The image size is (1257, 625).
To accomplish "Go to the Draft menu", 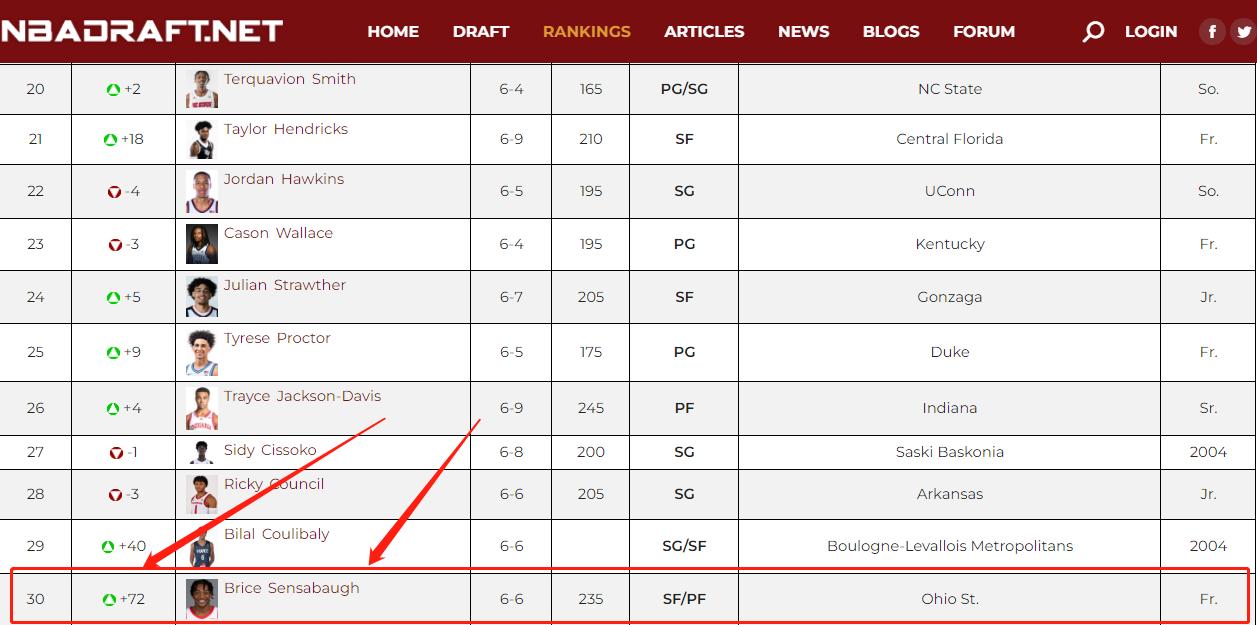I will pos(480,32).
